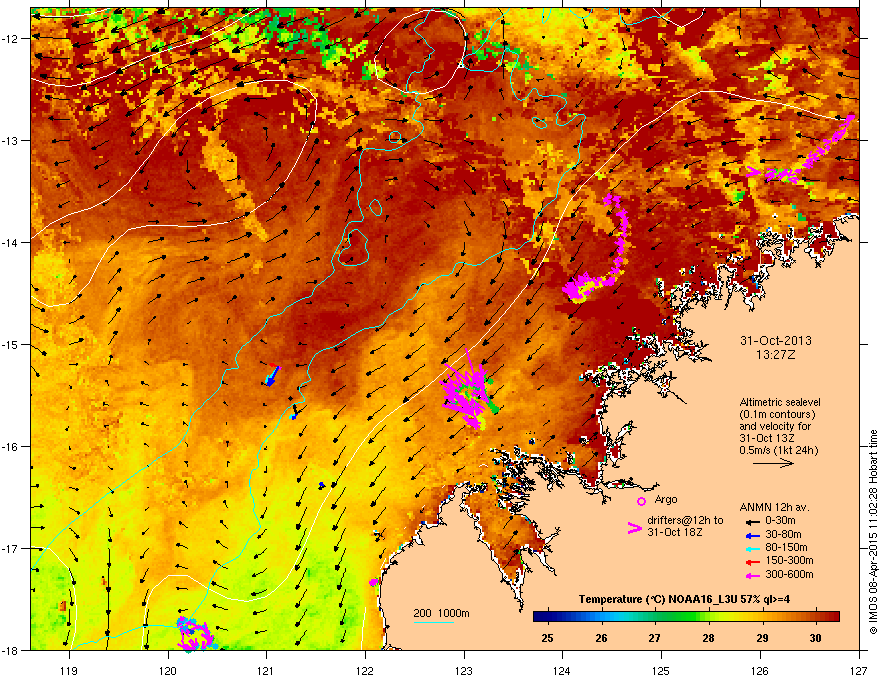The width and height of the screenshot is (880, 680).
Task: Click the 'drifters@12h to' legend label
Action: tap(685, 520)
